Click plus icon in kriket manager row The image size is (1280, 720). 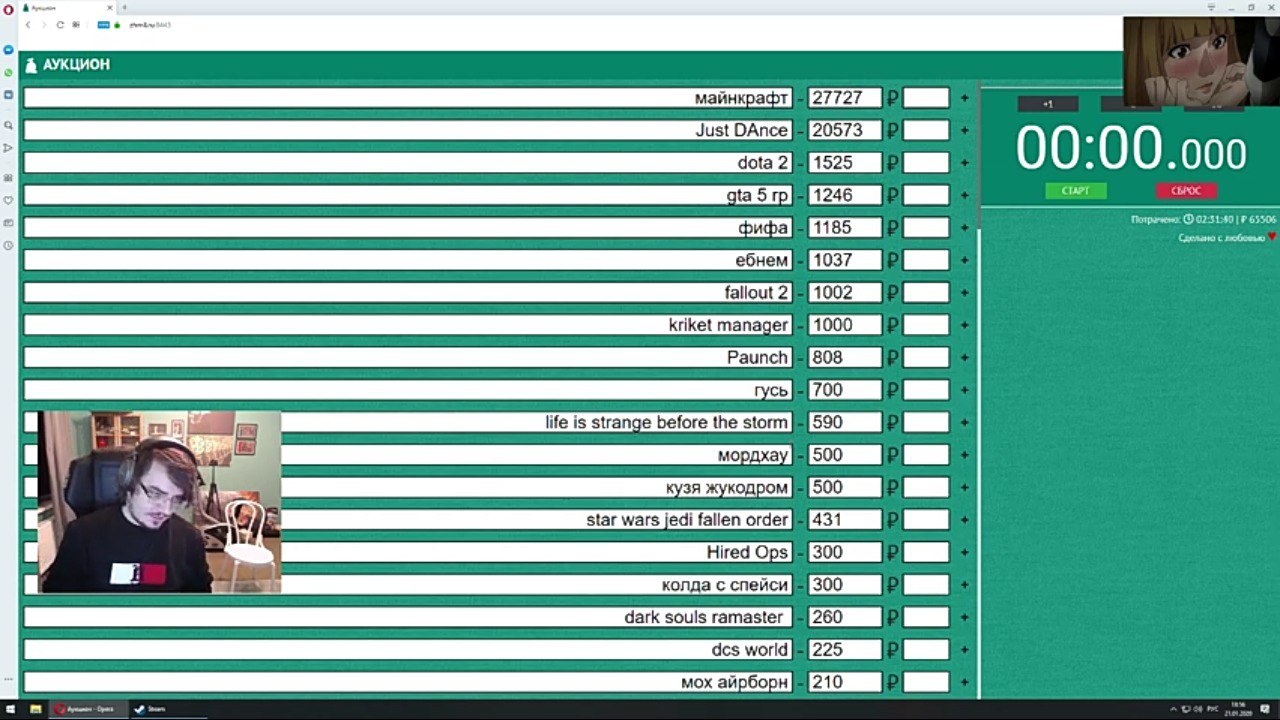pyautogui.click(x=964, y=325)
